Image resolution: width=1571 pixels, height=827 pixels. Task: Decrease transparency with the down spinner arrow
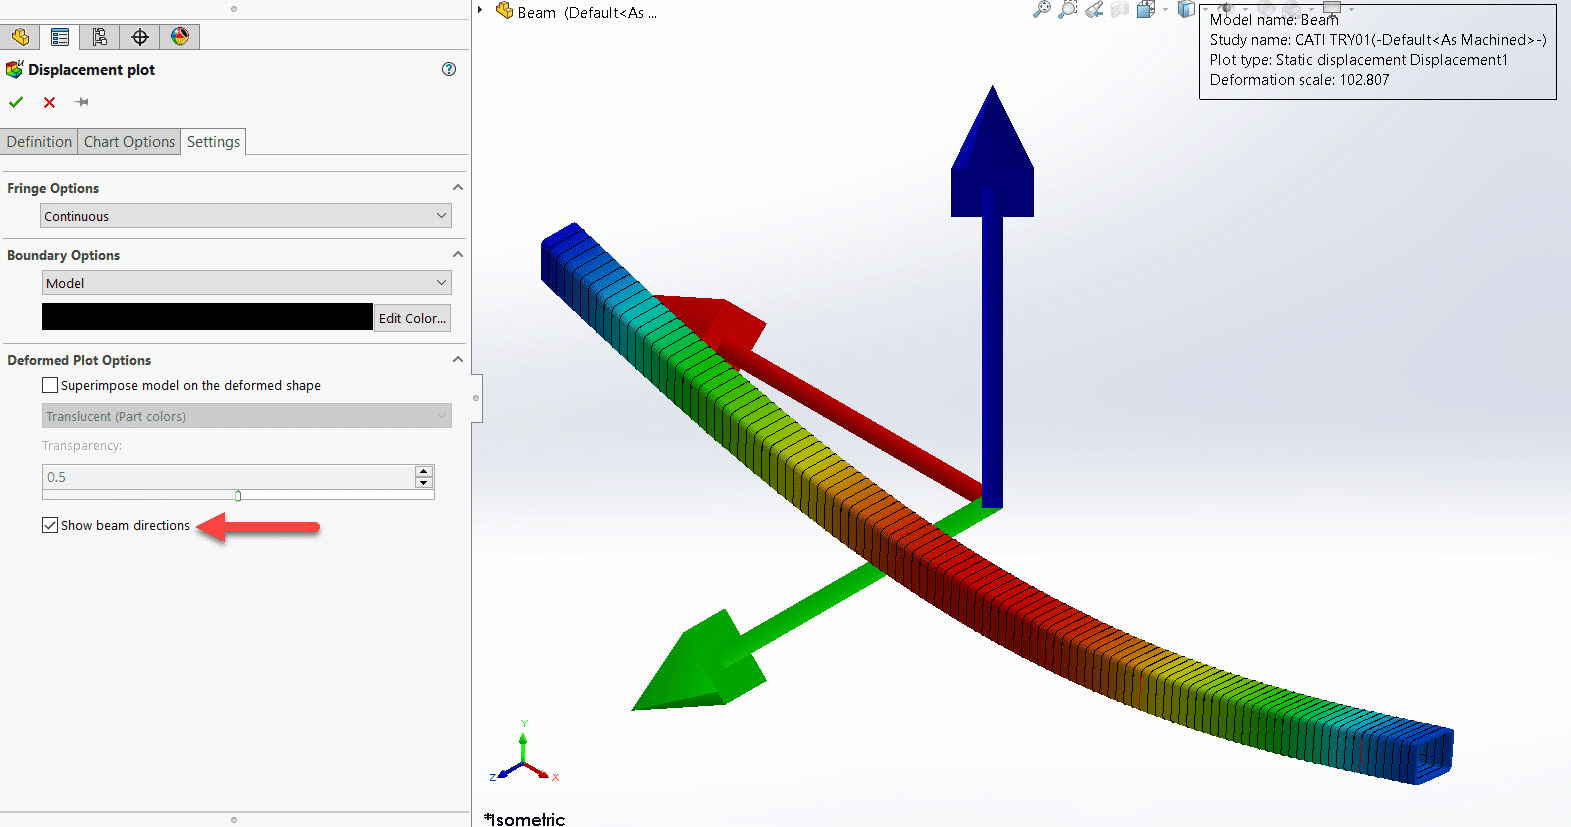(424, 483)
